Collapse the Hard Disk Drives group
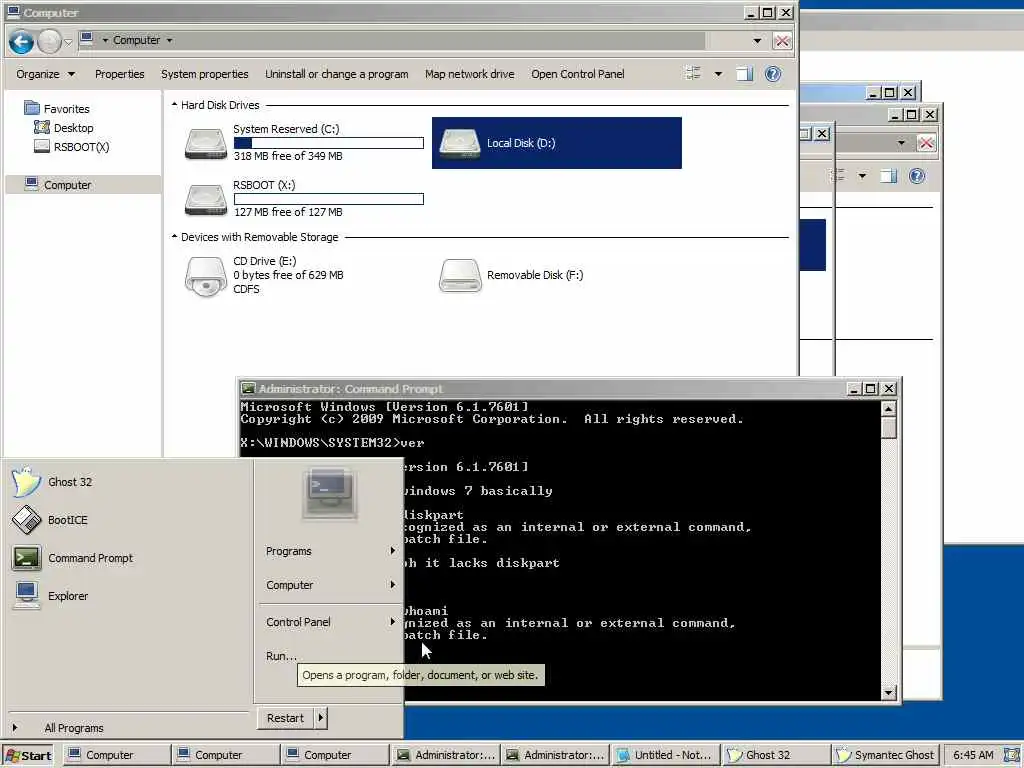 coord(174,104)
